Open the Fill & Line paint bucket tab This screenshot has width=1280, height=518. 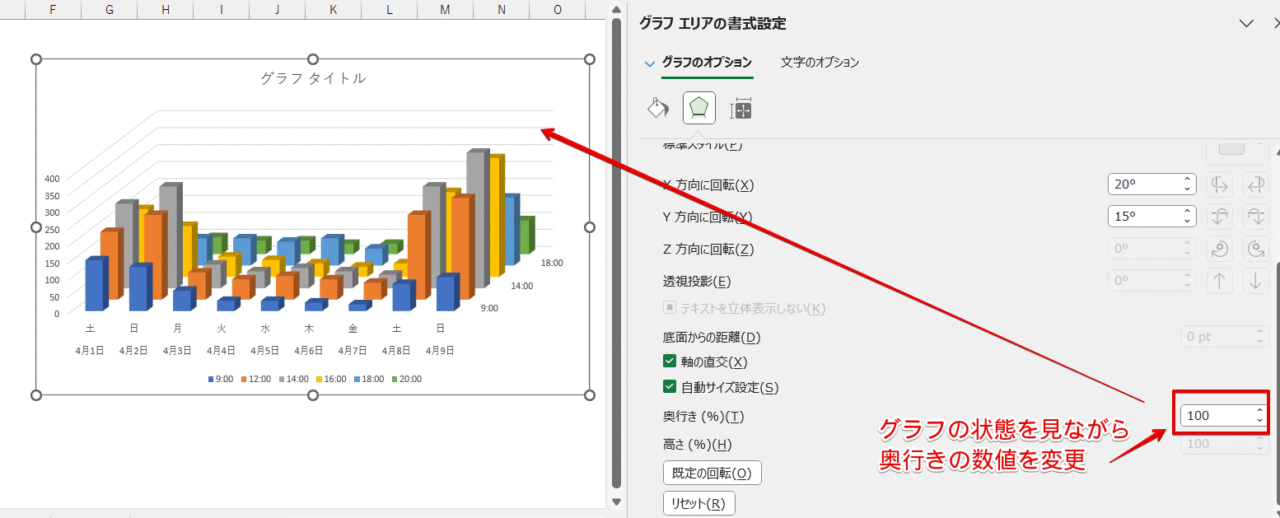(657, 108)
